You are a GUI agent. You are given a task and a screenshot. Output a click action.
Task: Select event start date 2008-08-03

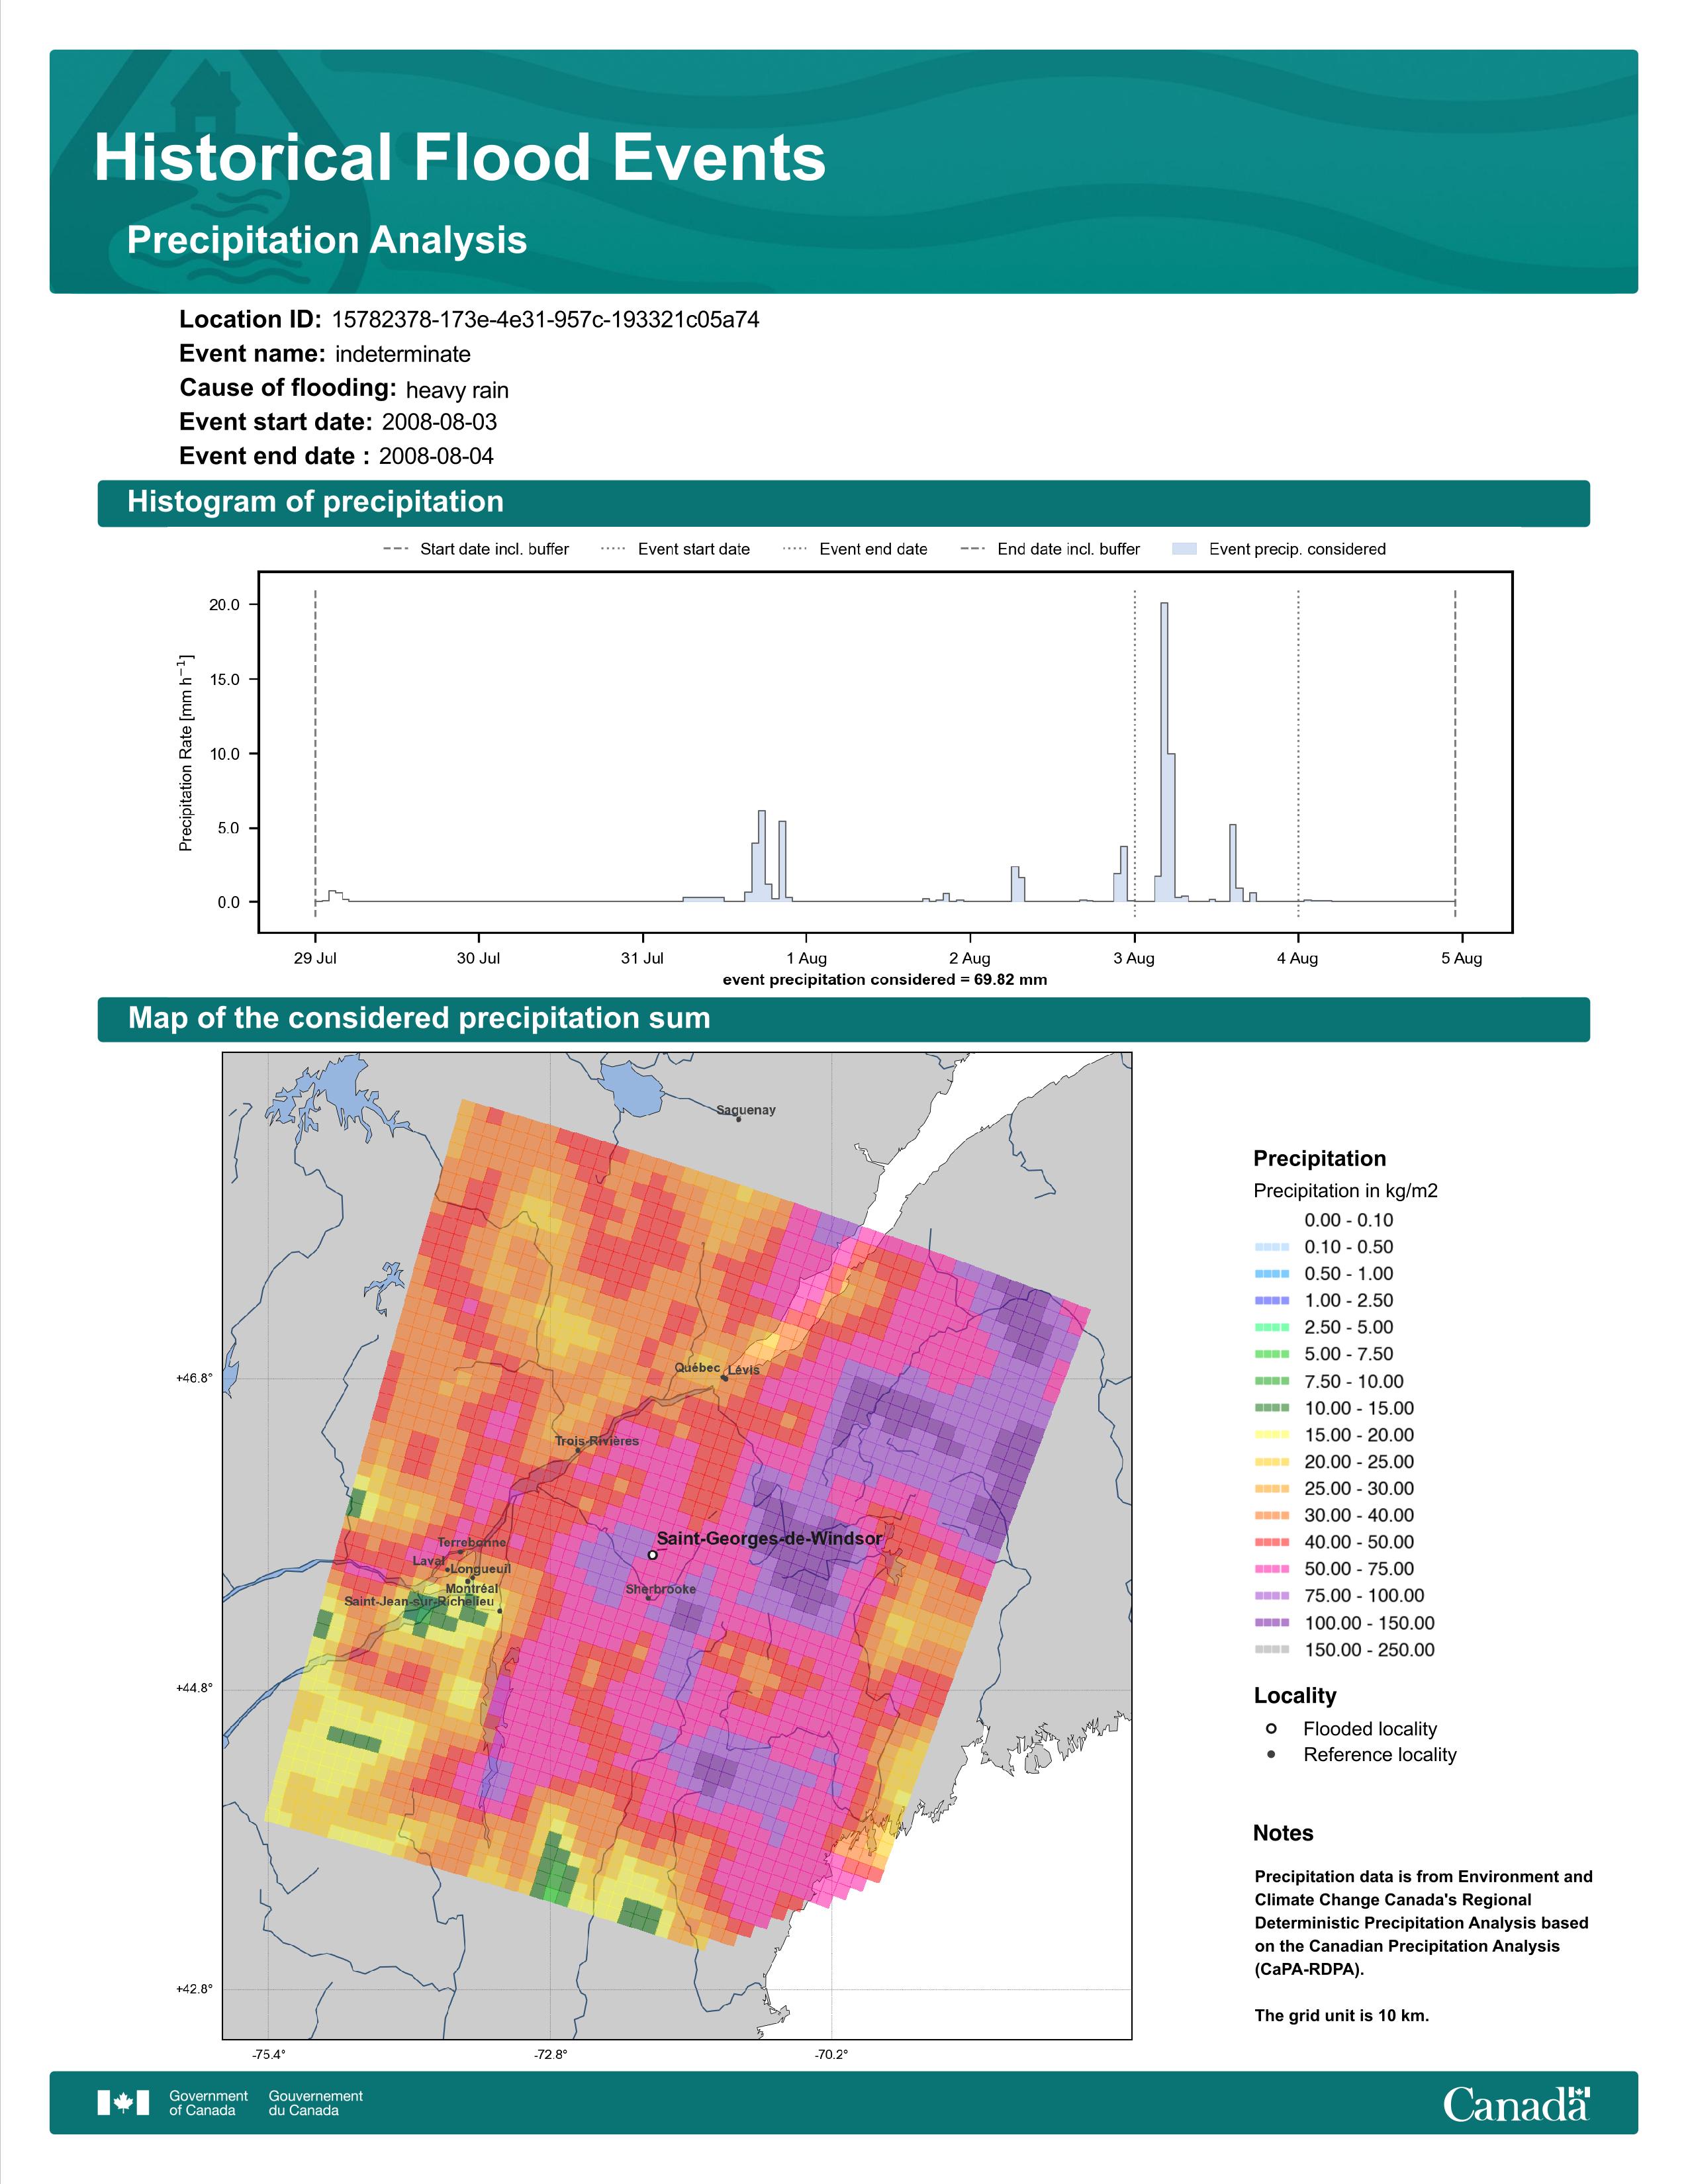click(439, 422)
